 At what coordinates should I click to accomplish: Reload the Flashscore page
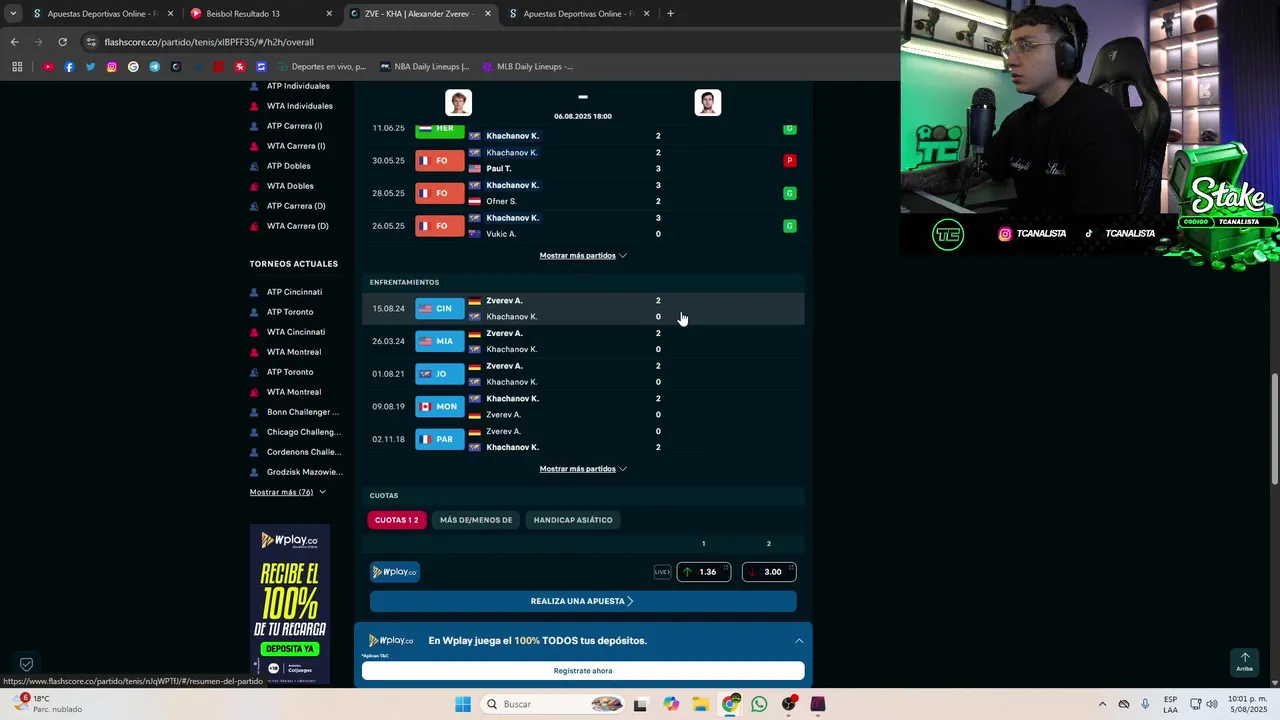[62, 42]
